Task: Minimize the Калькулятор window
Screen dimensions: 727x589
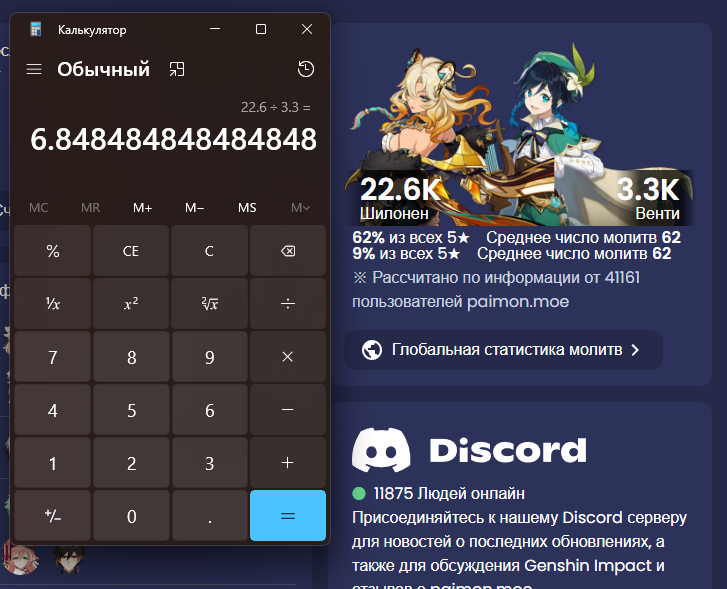Action: coord(215,29)
